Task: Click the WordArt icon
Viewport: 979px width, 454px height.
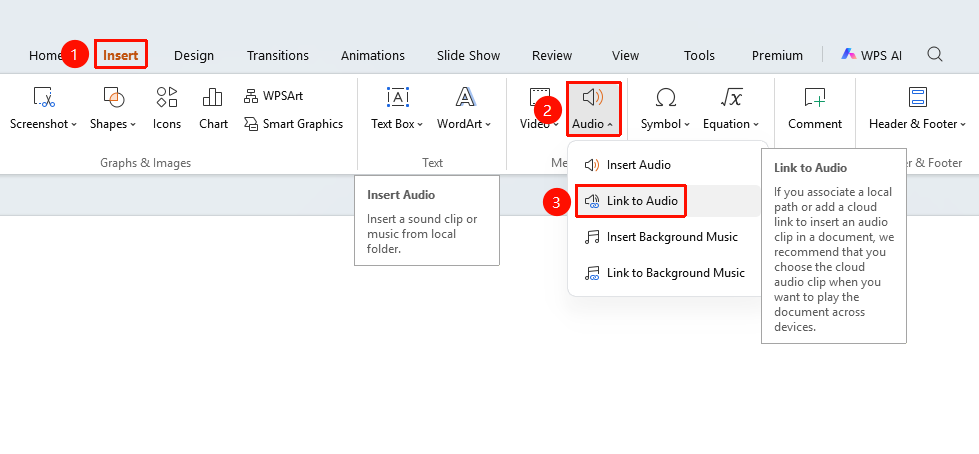Action: pyautogui.click(x=465, y=97)
